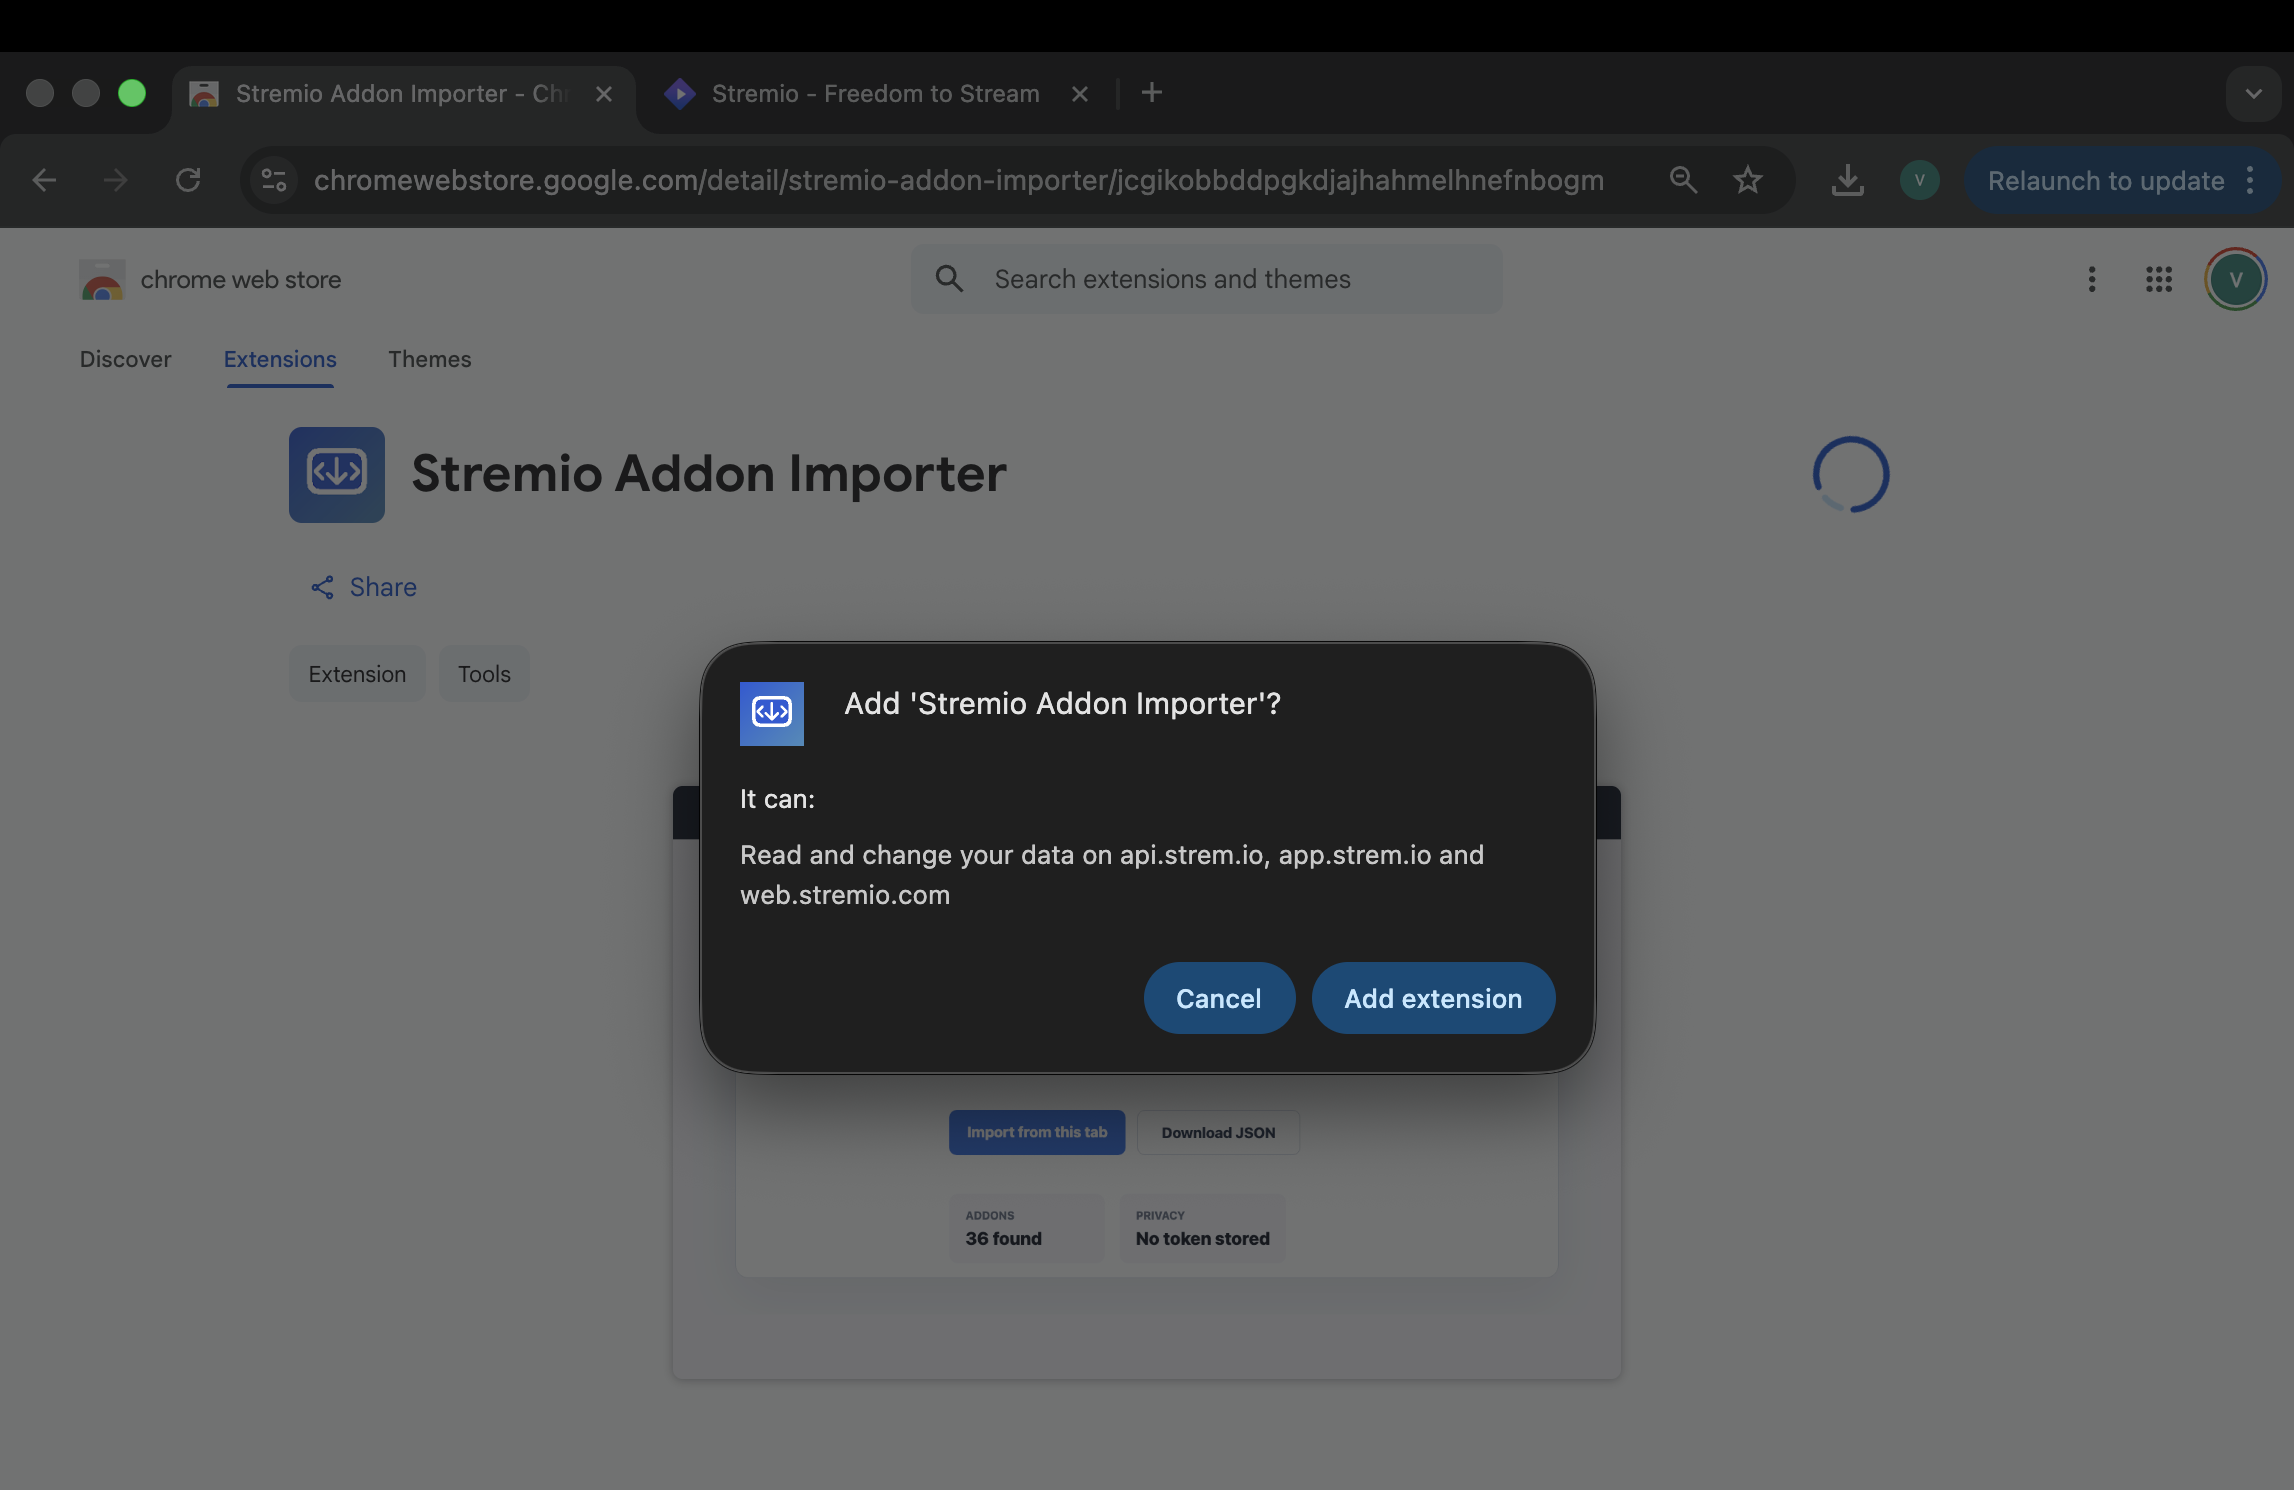
Task: Click the green macOS fullscreen window button
Action: tap(132, 93)
